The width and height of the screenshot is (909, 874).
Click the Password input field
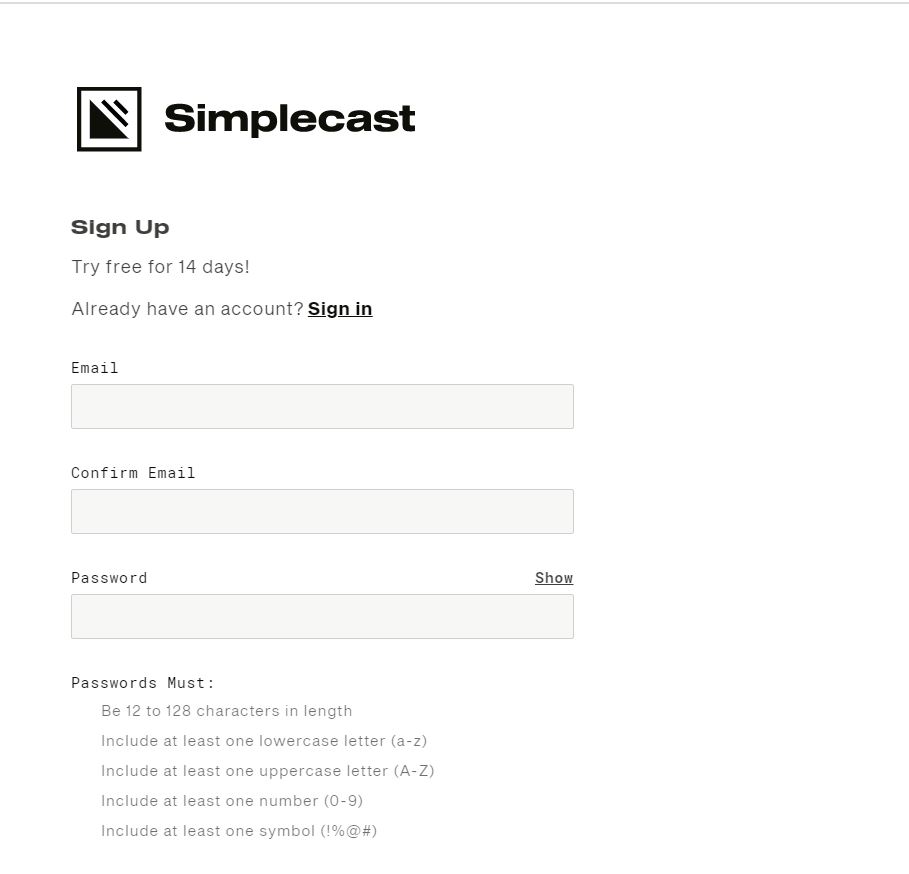[322, 616]
